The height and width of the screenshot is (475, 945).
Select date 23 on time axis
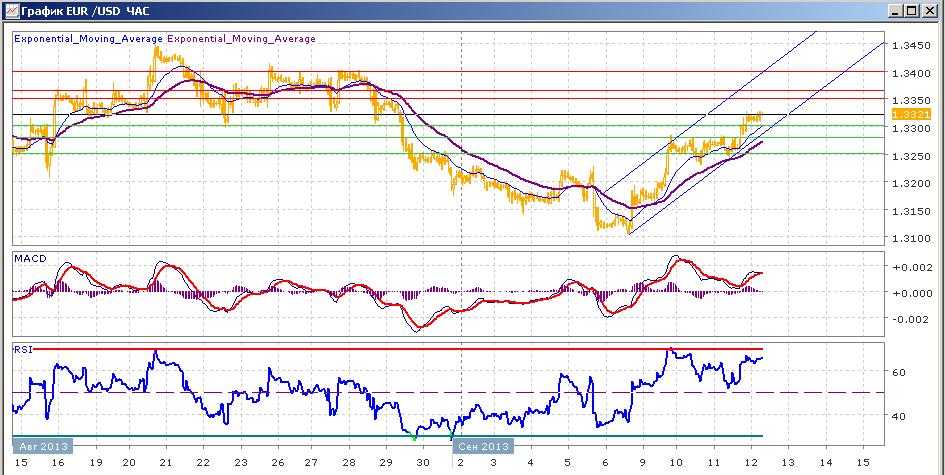240,462
